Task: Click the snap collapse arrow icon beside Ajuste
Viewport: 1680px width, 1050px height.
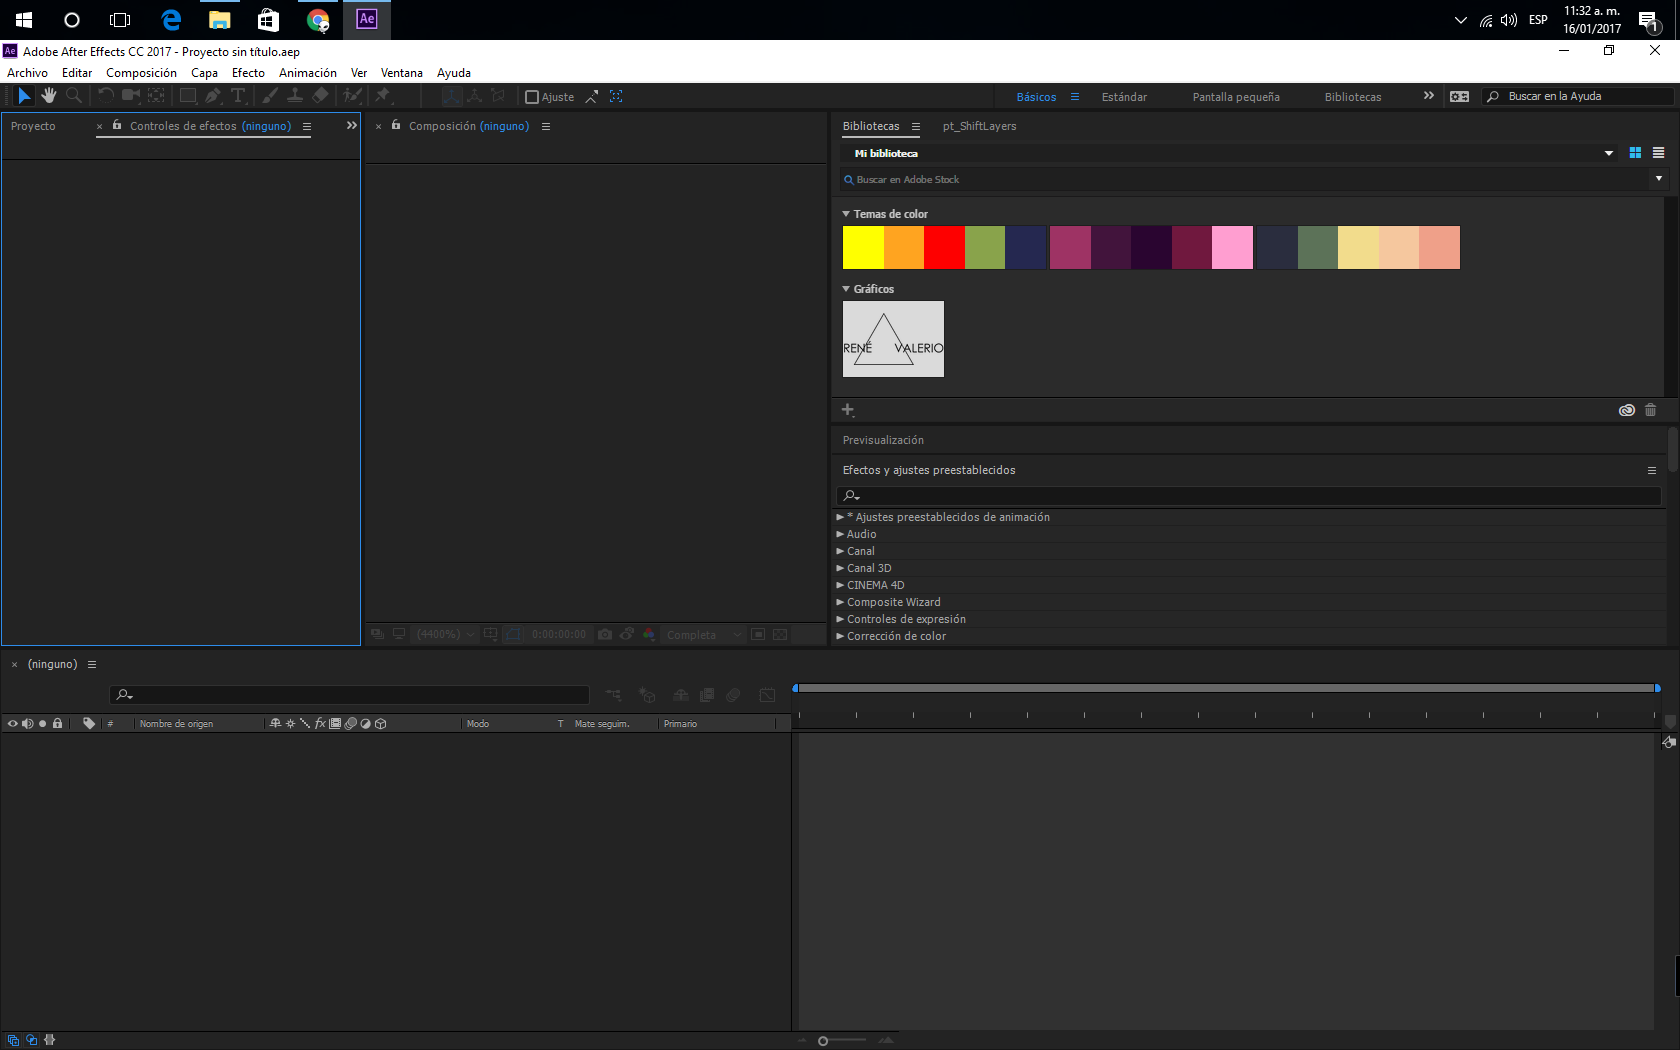Action: coord(592,97)
